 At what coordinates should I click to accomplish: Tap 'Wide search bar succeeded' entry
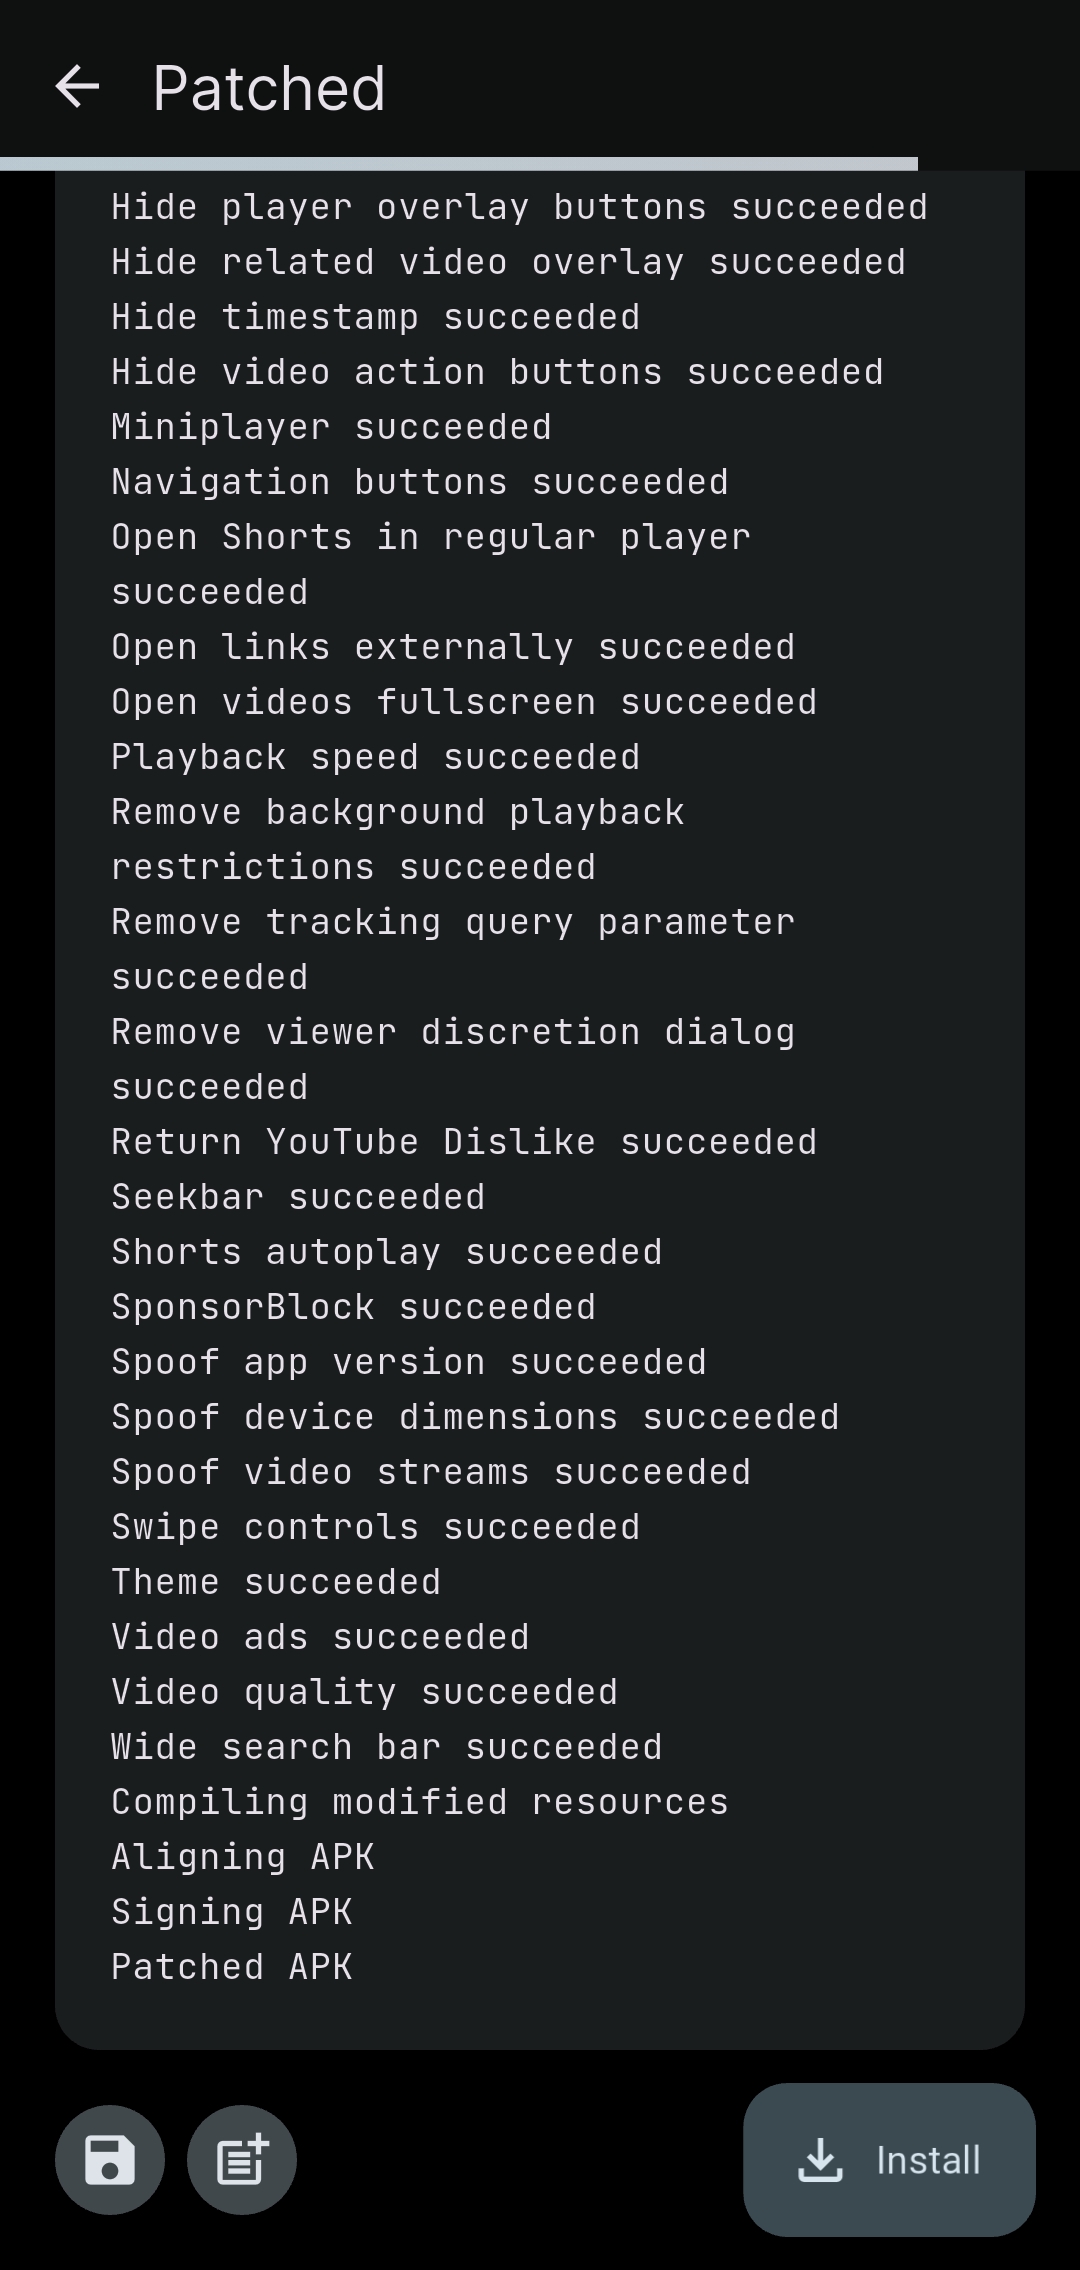(386, 1747)
